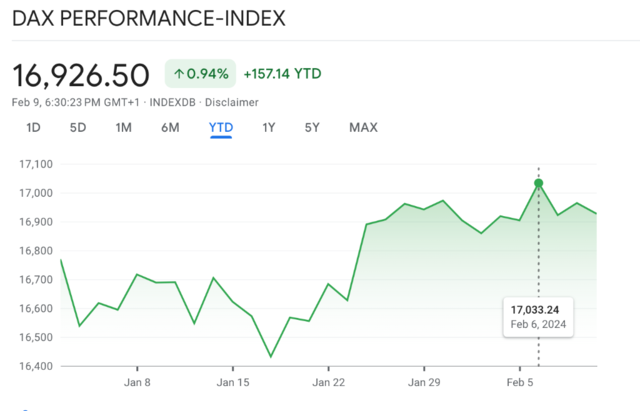
Task: Click the 17,033.24 tooltip box
Action: point(538,317)
